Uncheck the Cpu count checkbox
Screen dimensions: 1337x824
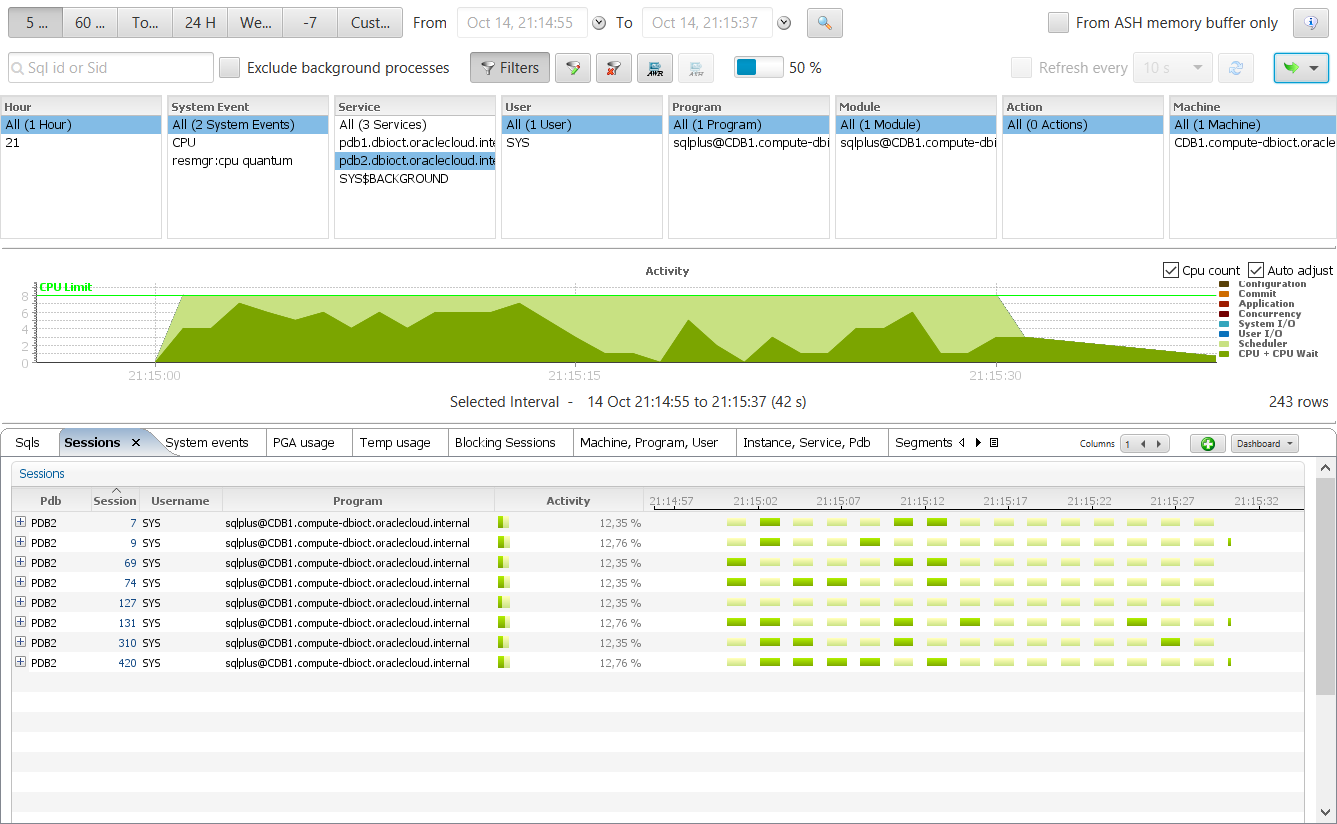(x=1171, y=270)
